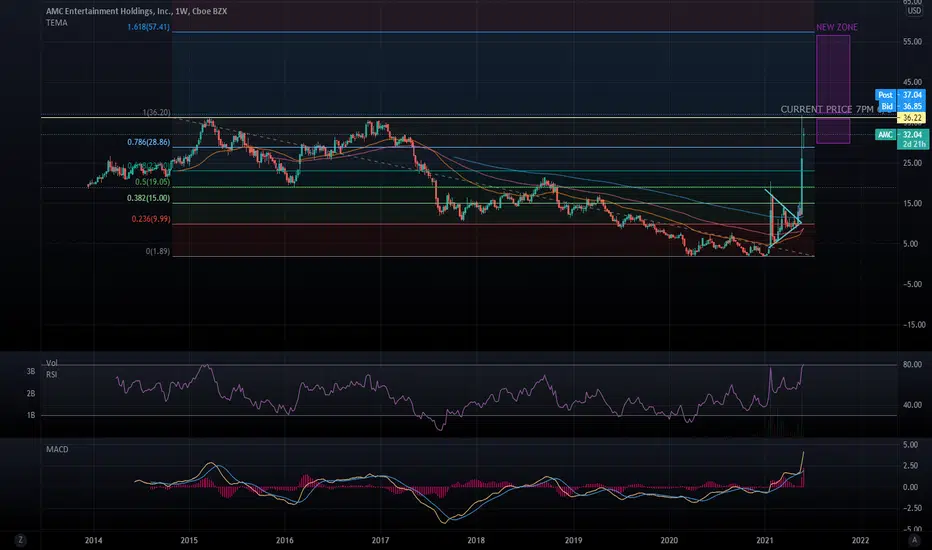
Task: Click the 1.618(57.41) Fibonacci level label
Action: click(149, 27)
